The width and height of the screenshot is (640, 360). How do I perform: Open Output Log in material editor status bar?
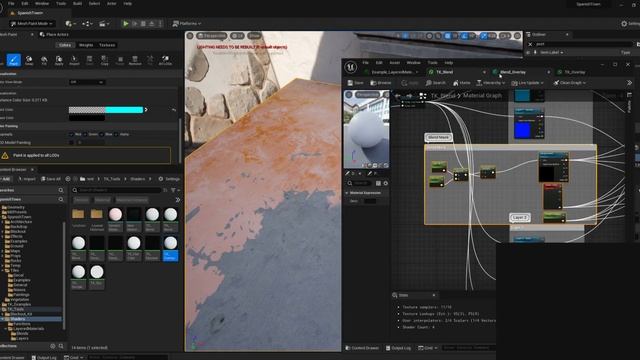point(398,348)
